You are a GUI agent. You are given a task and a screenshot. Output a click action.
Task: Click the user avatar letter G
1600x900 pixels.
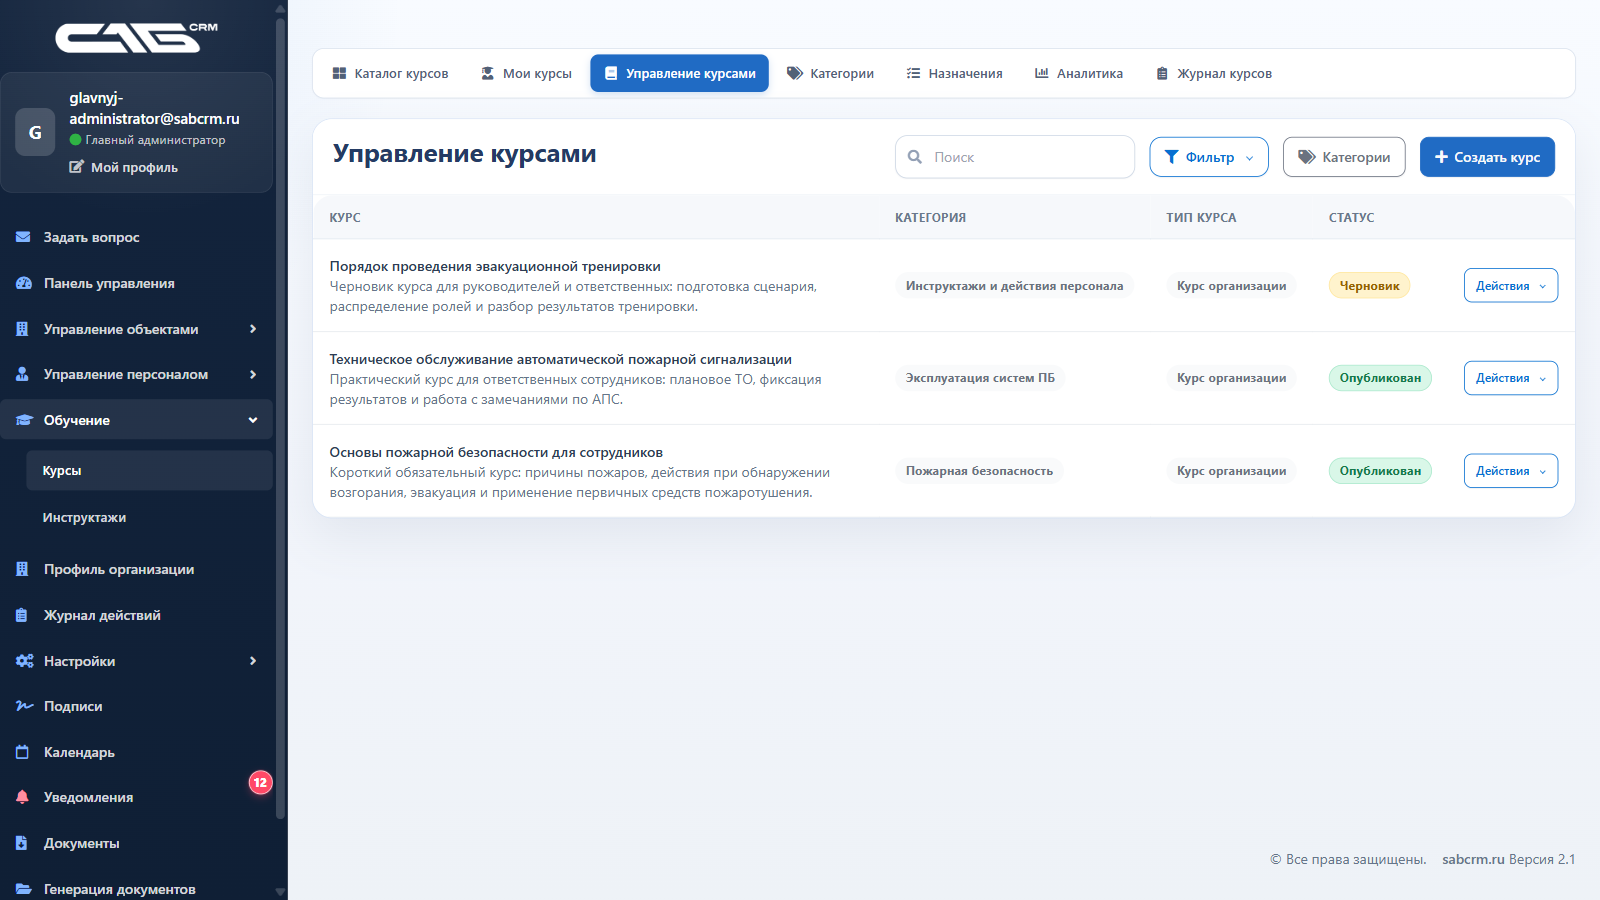pyautogui.click(x=35, y=133)
